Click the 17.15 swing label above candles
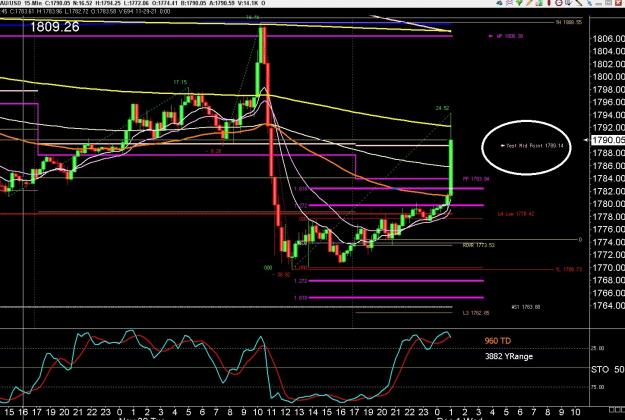This screenshot has width=625, height=420. click(x=180, y=82)
